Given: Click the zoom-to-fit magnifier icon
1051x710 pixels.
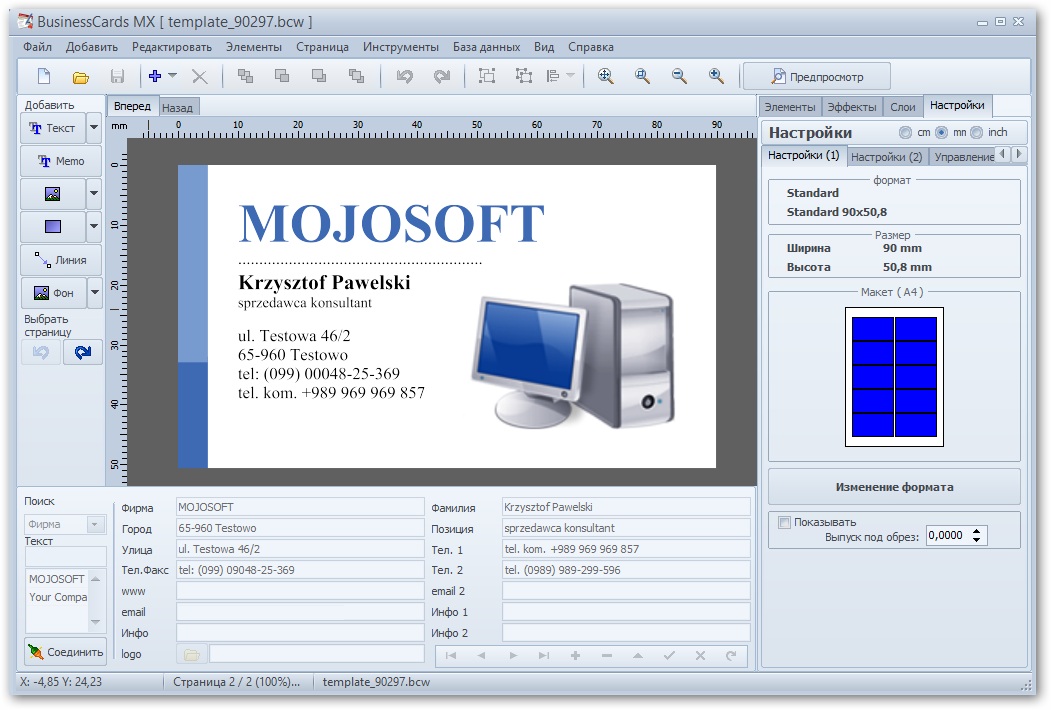Looking at the screenshot, I should point(605,76).
